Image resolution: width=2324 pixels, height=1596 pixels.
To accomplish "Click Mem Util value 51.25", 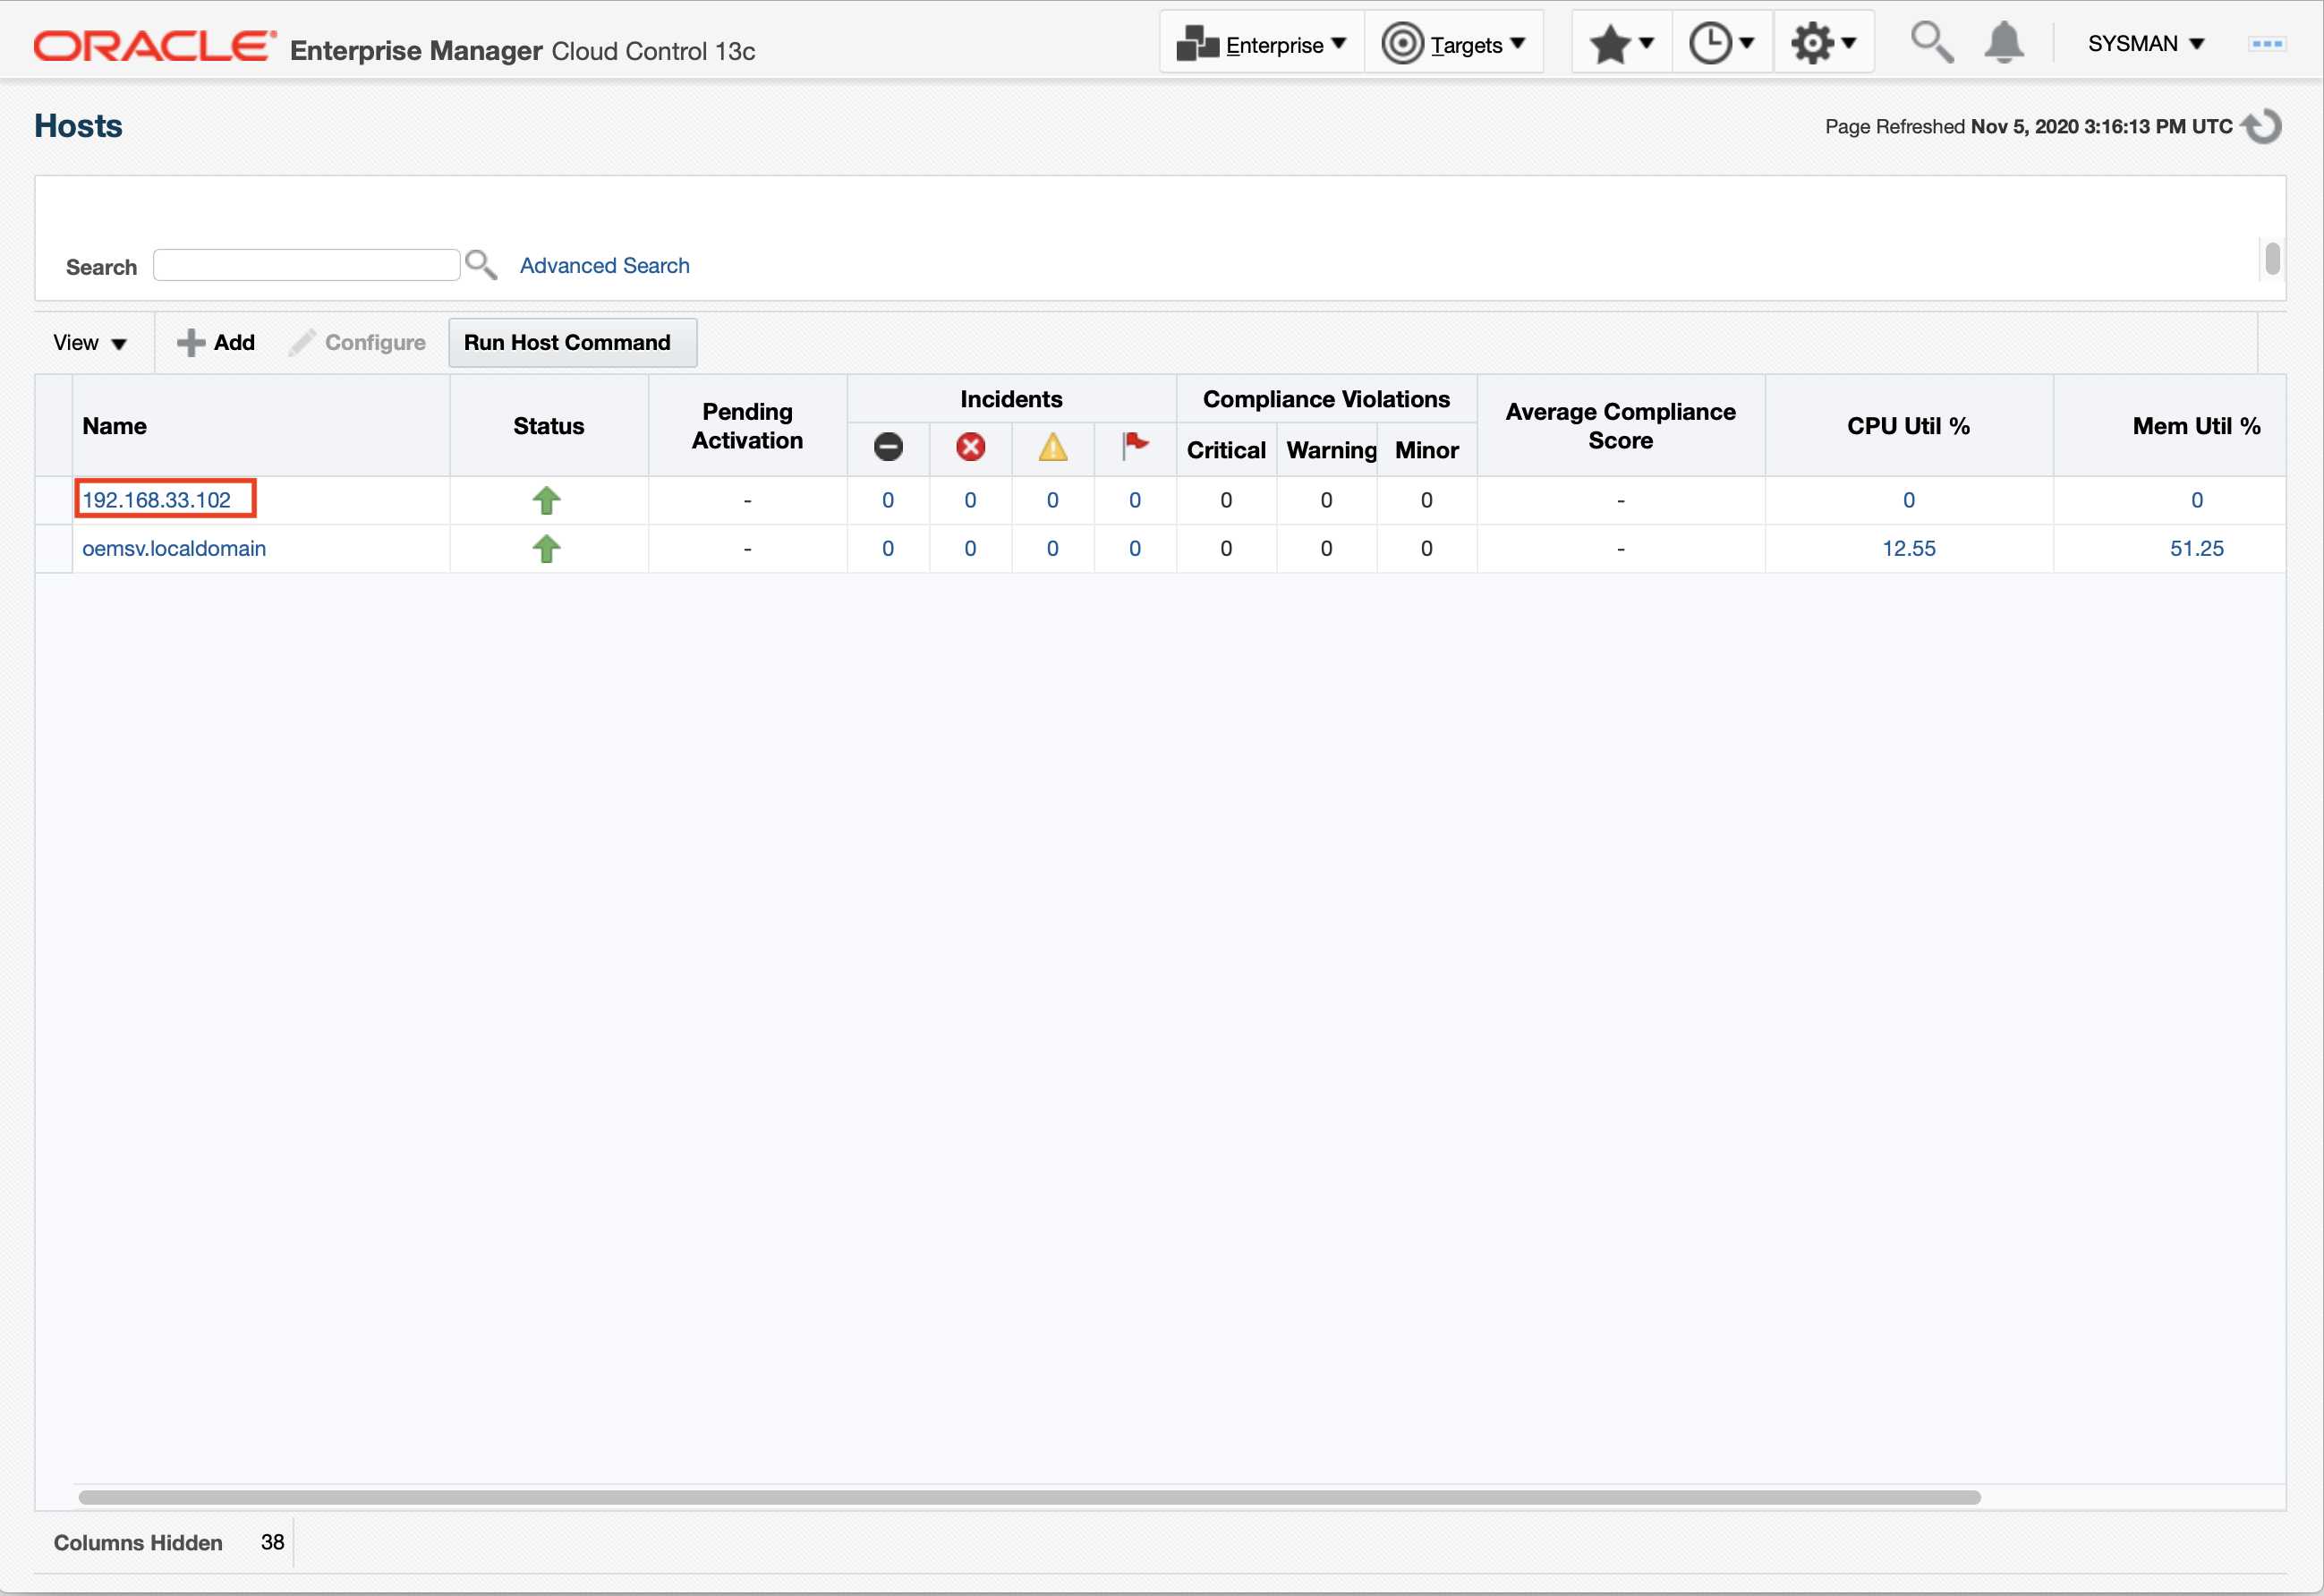I will click(2196, 548).
